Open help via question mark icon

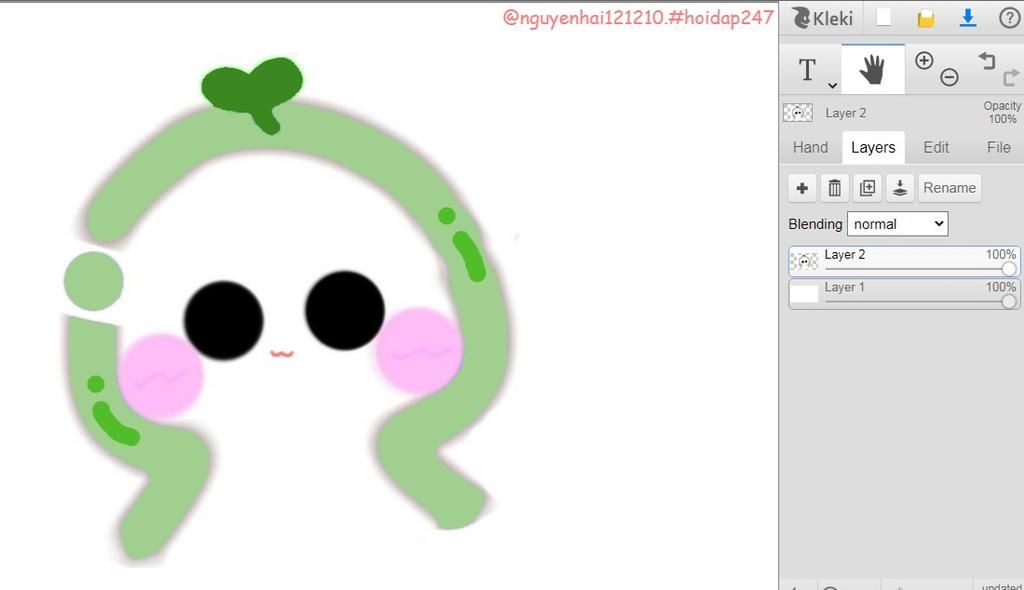[x=1010, y=18]
